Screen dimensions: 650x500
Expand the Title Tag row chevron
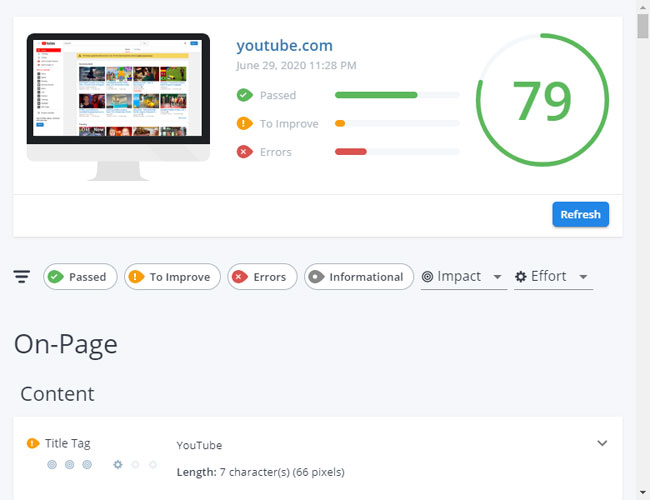pos(602,443)
